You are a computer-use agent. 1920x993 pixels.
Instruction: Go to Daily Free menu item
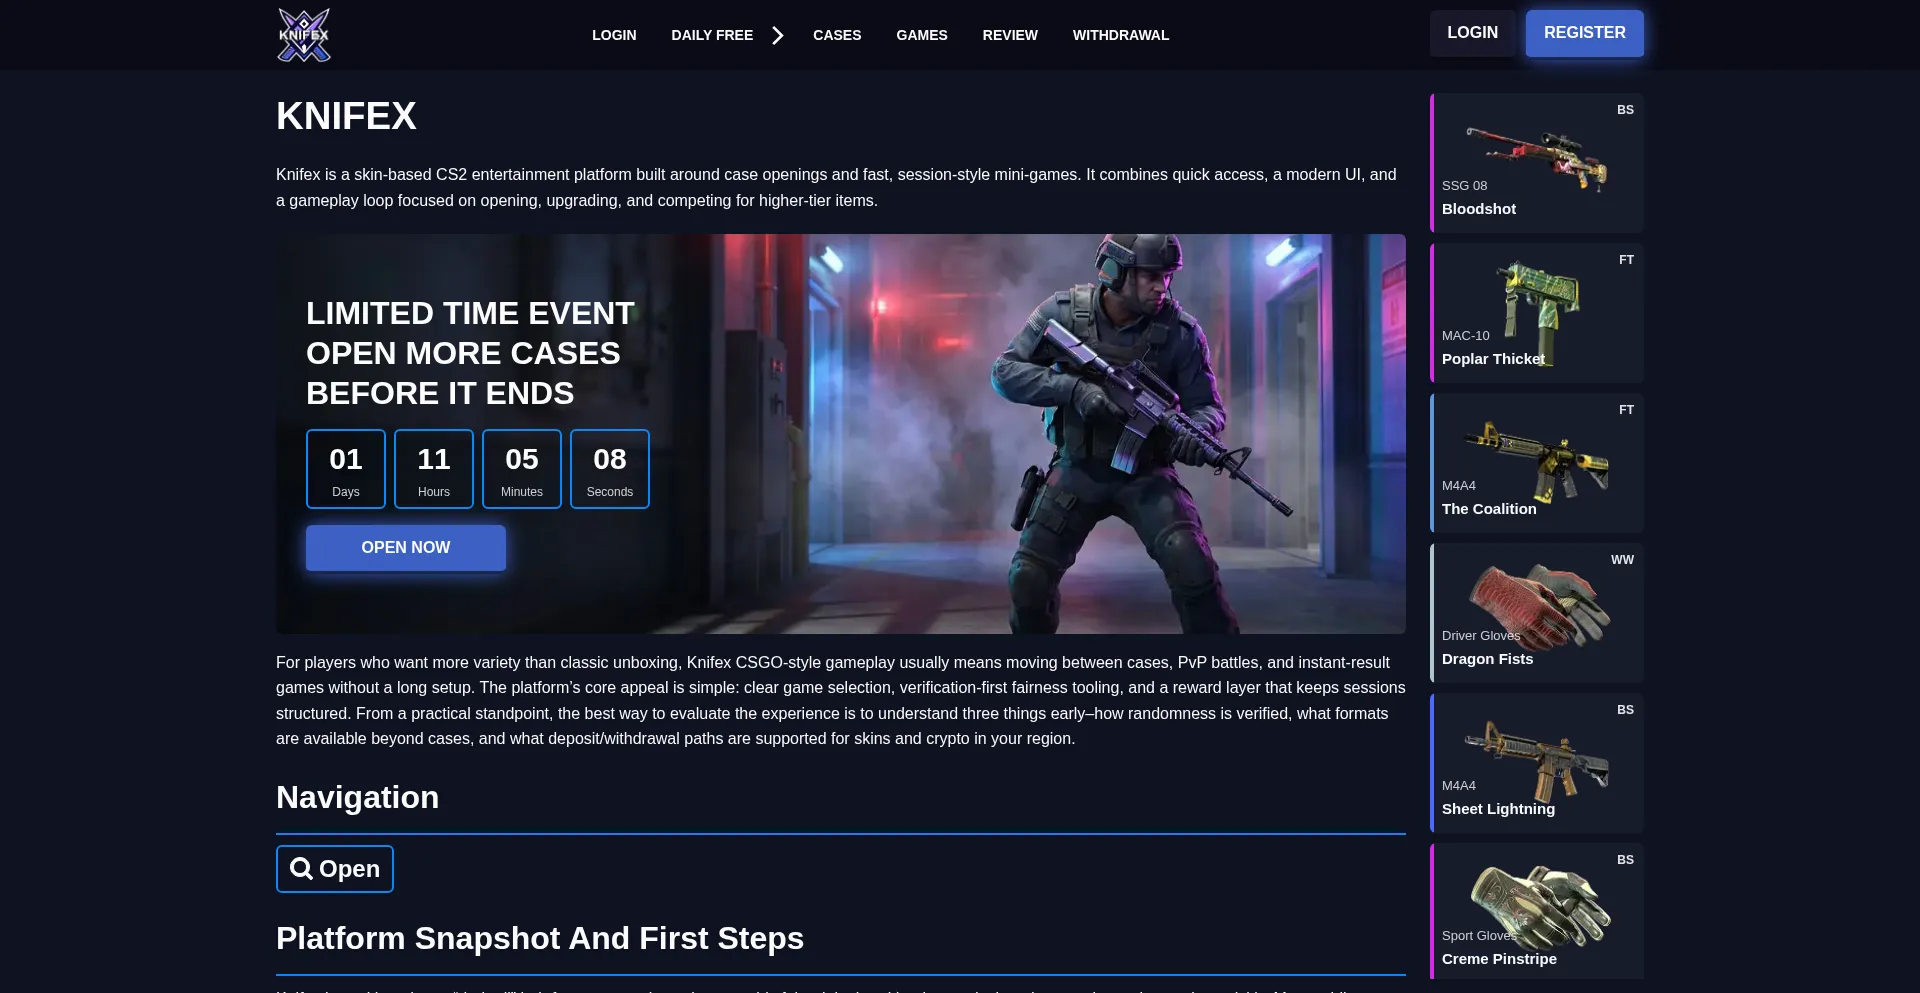(712, 35)
